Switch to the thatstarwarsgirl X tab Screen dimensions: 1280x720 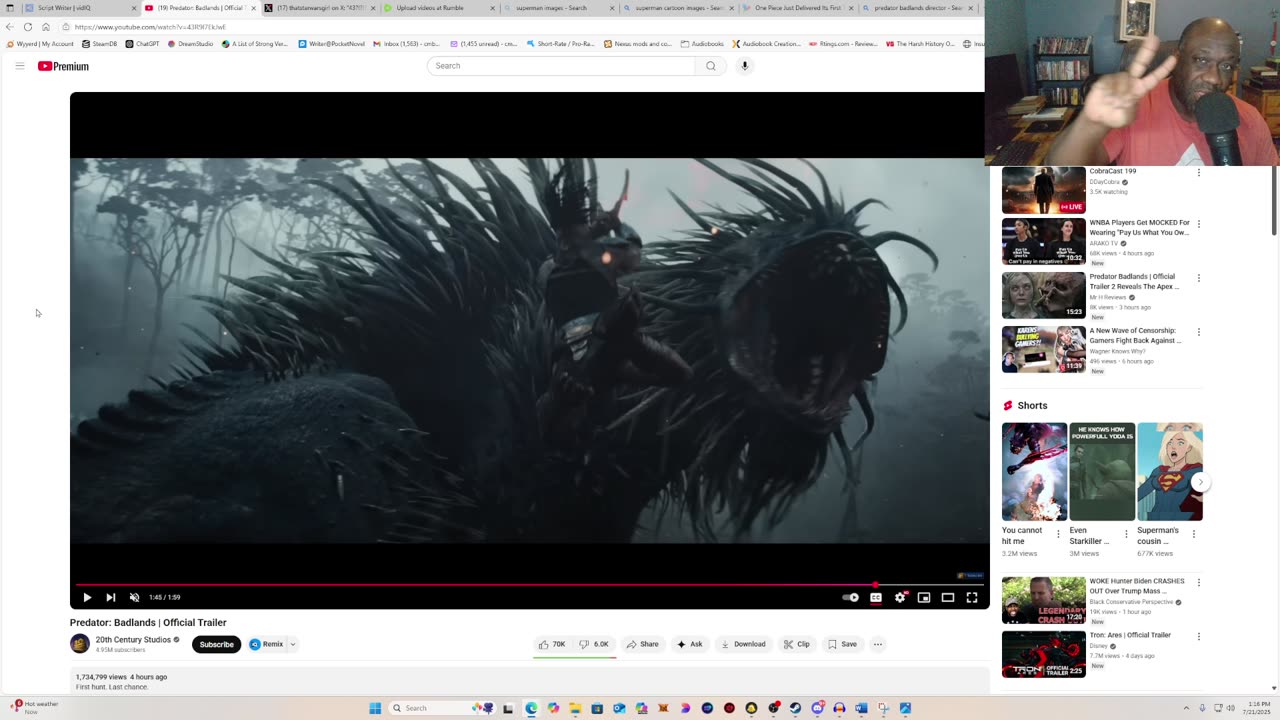320,8
